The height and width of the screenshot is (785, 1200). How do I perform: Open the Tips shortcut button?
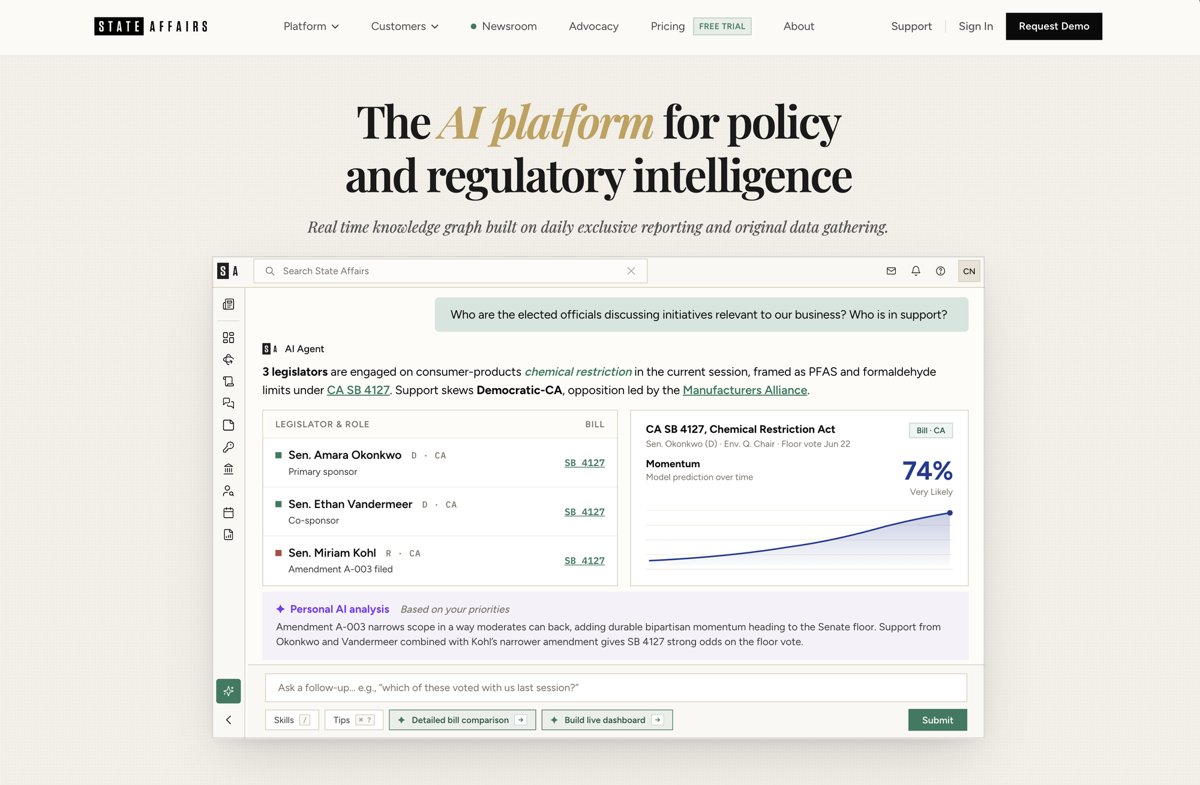click(354, 720)
